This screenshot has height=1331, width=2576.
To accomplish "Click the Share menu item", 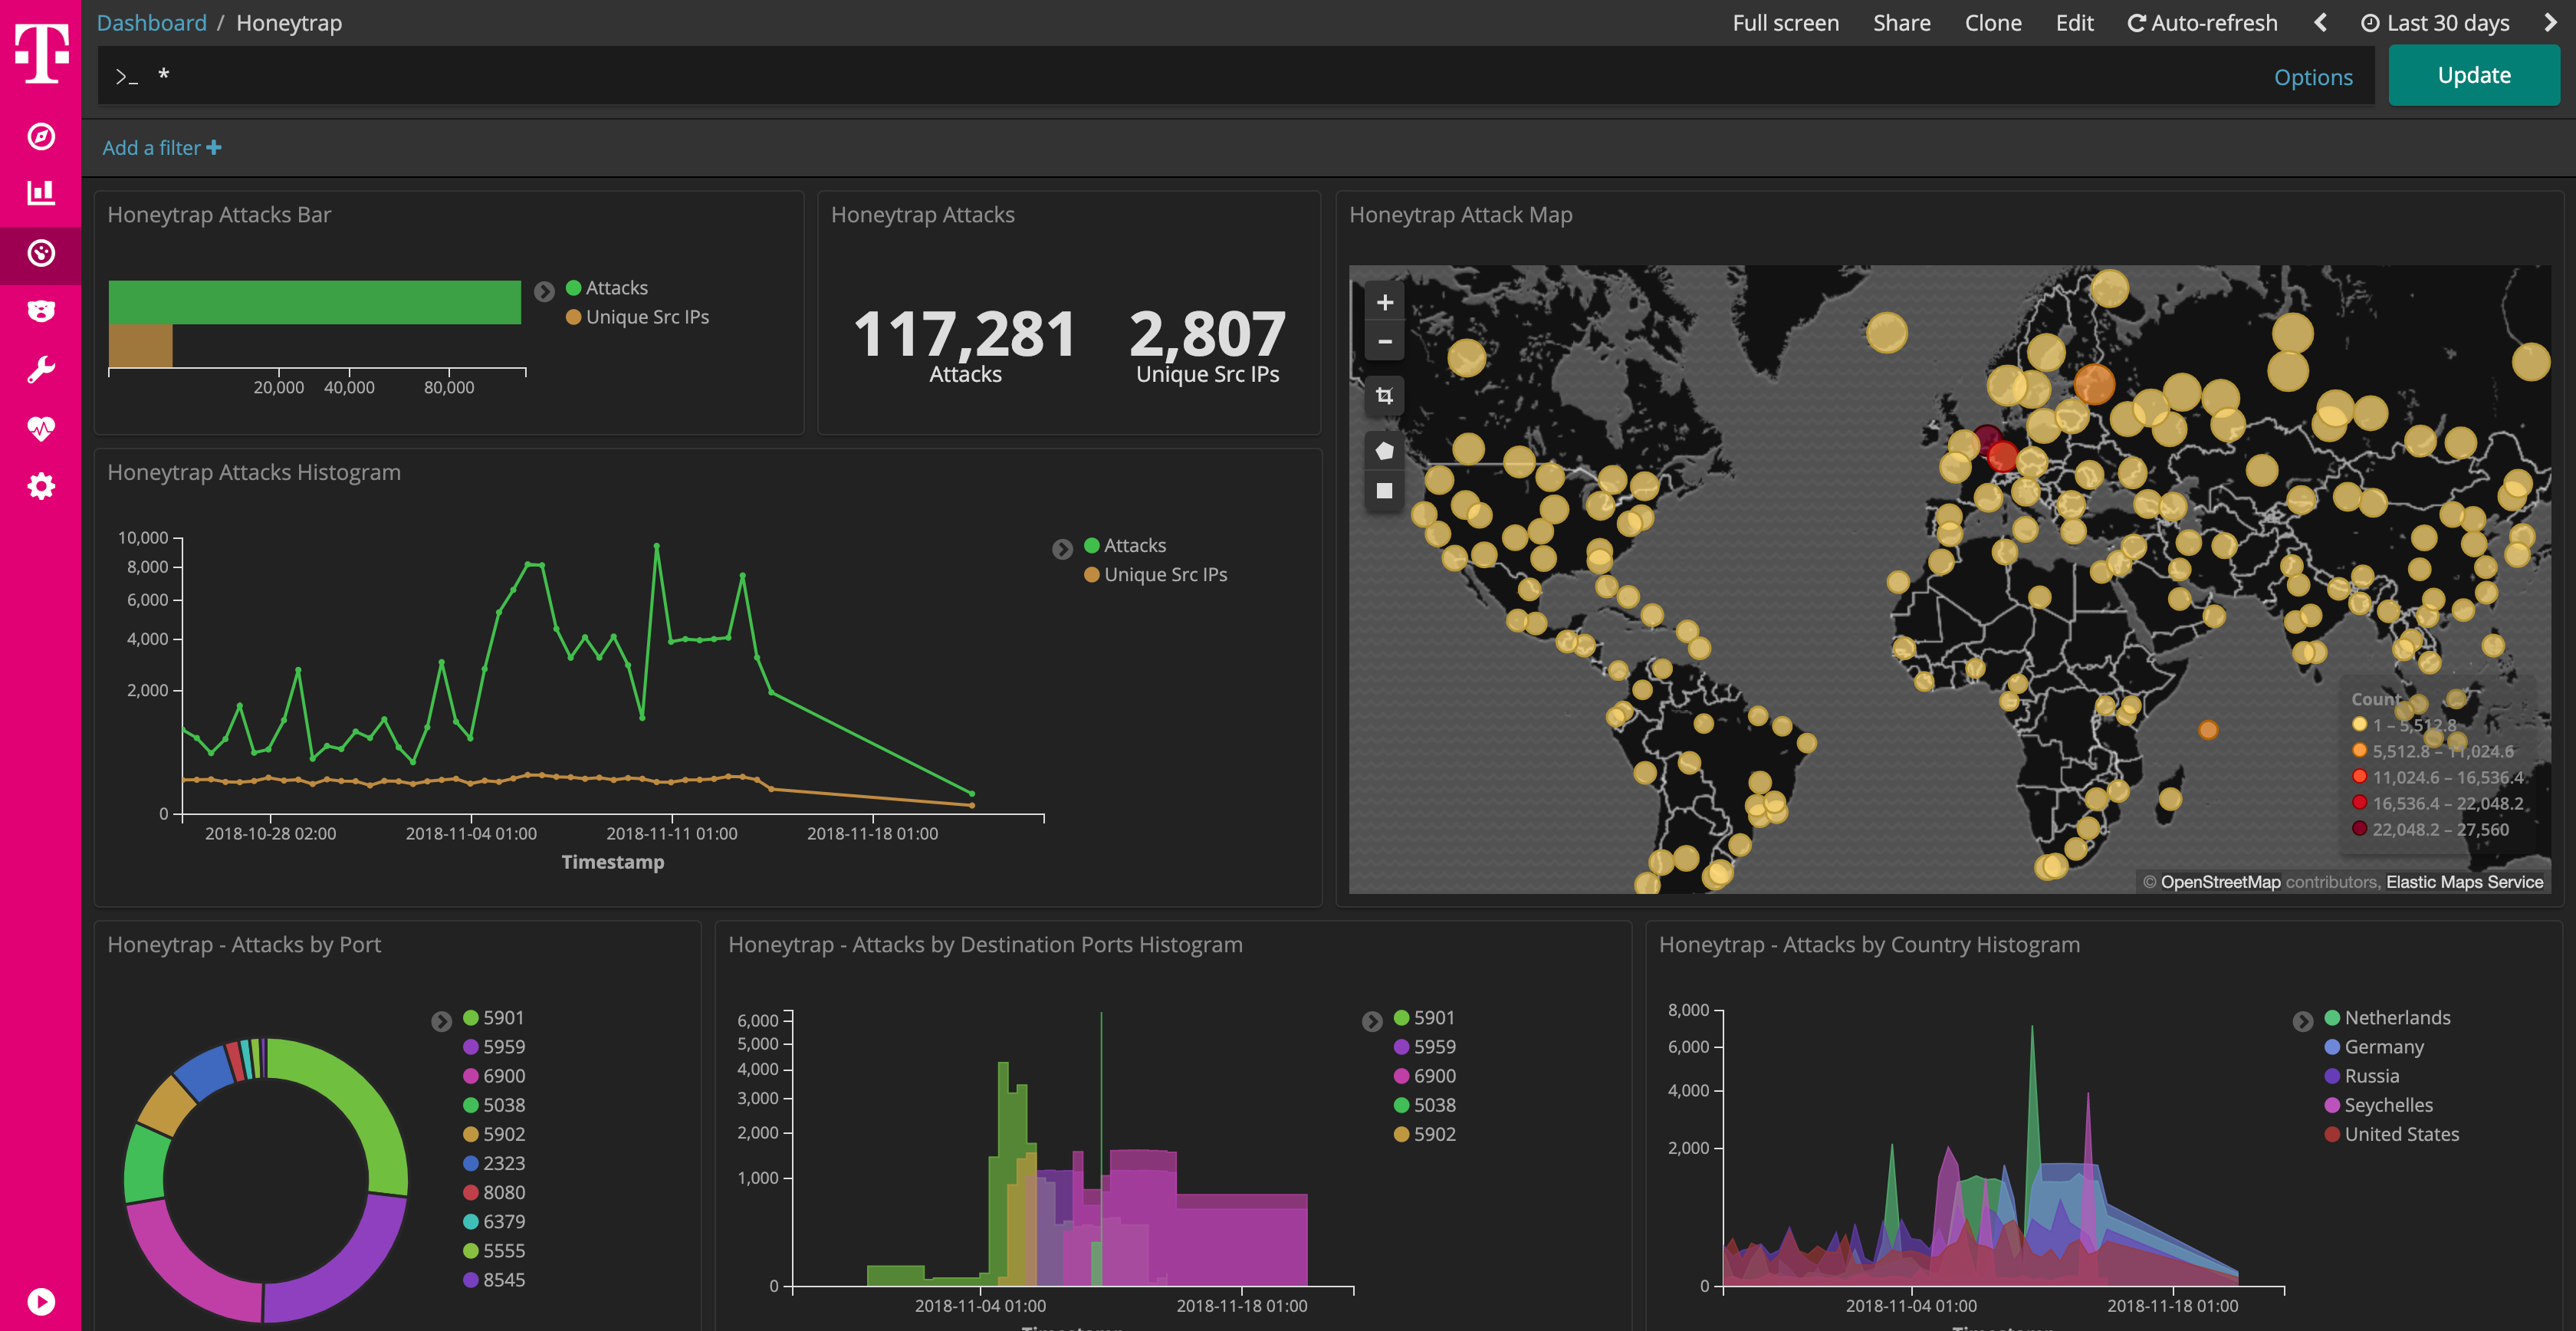I will (x=1901, y=22).
